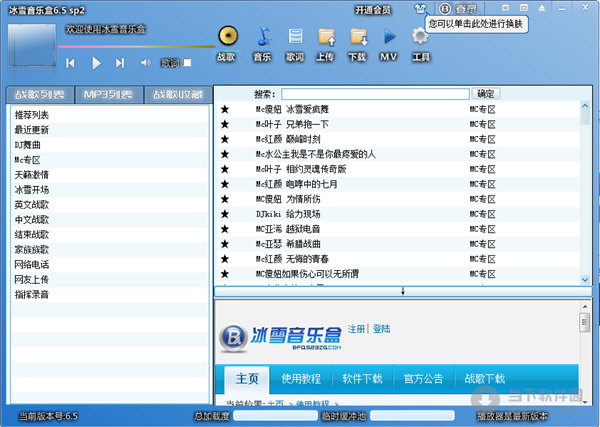This screenshot has height=427, width=600.
Task: Select 指挥录音 category
Action: click(32, 294)
